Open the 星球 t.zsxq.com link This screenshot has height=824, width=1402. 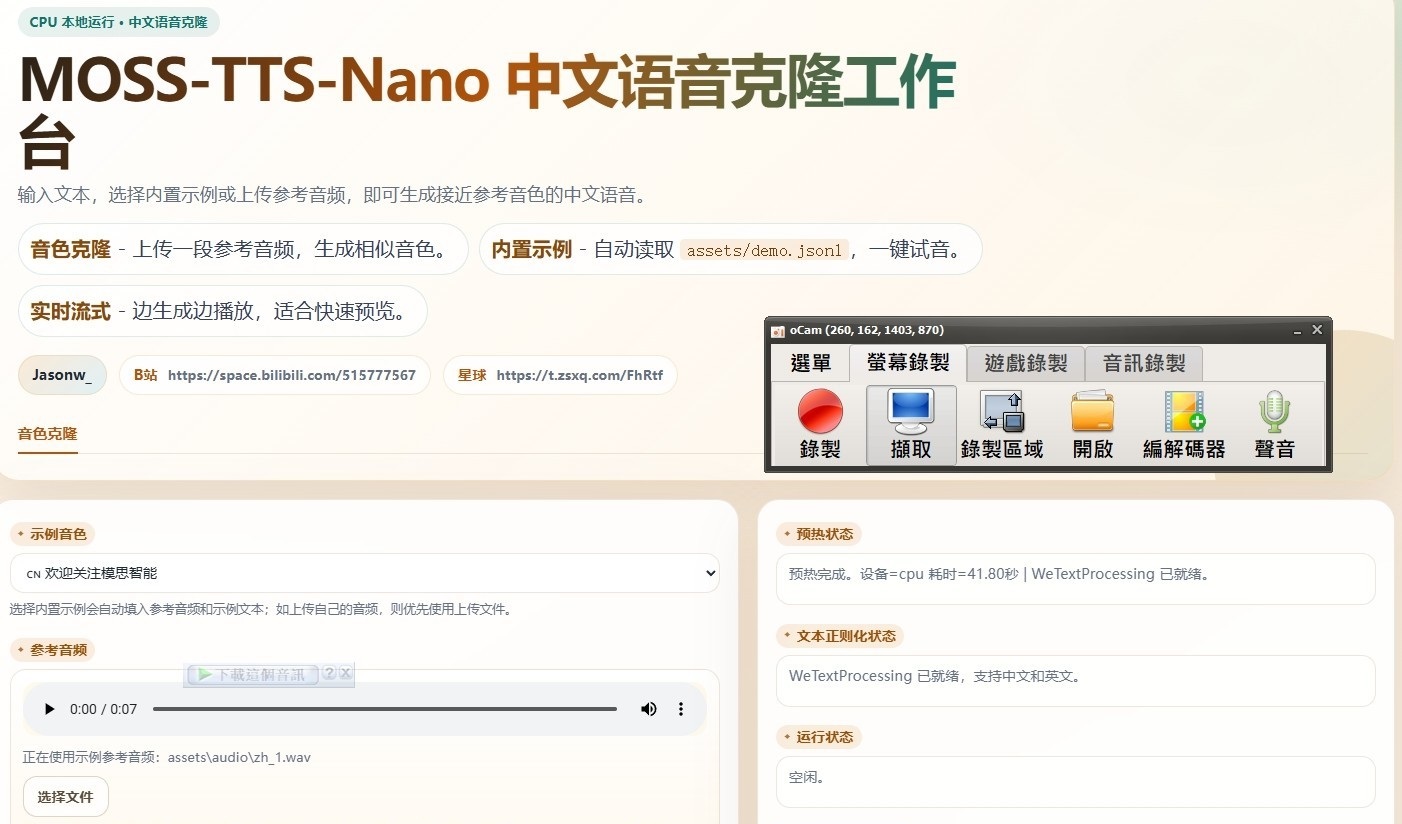[x=560, y=376]
